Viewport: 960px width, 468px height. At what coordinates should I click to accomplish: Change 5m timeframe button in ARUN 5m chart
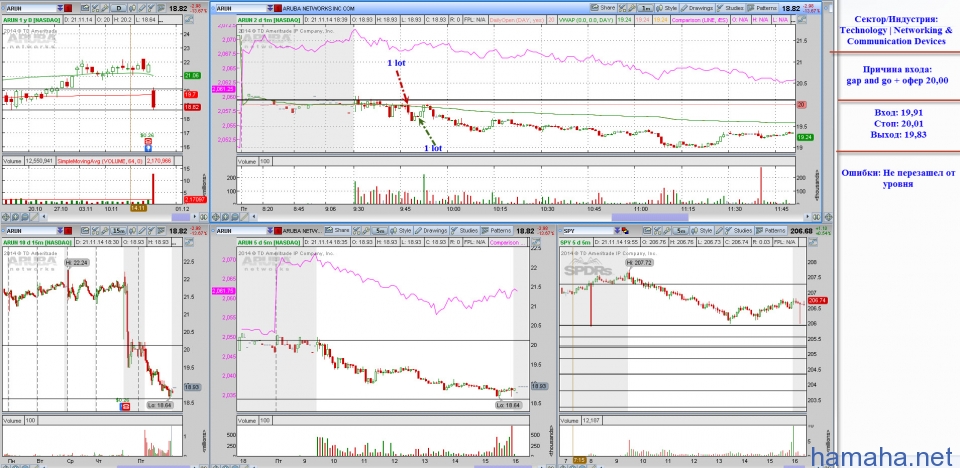point(380,230)
